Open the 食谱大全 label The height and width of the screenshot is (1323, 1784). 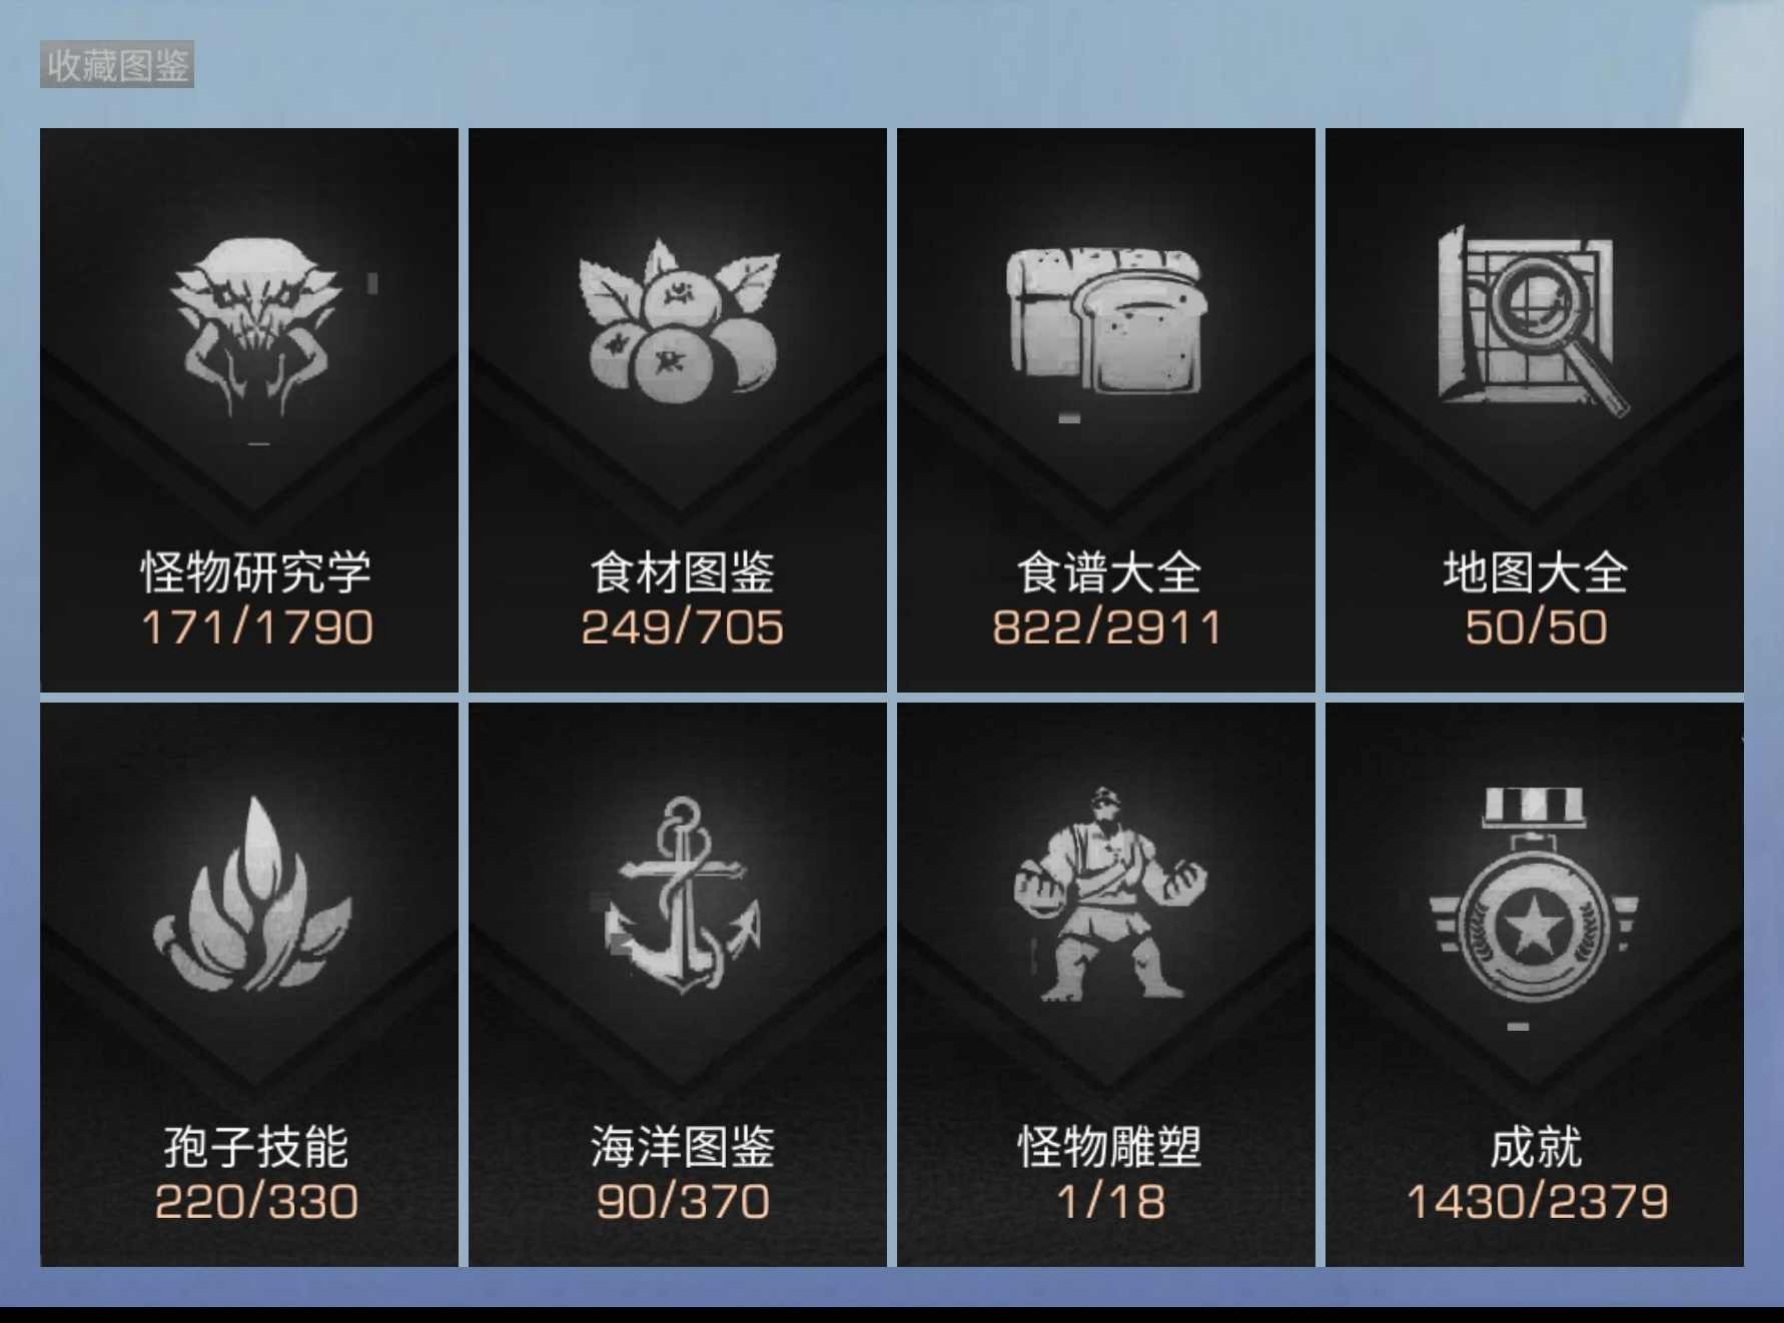pos(1108,572)
